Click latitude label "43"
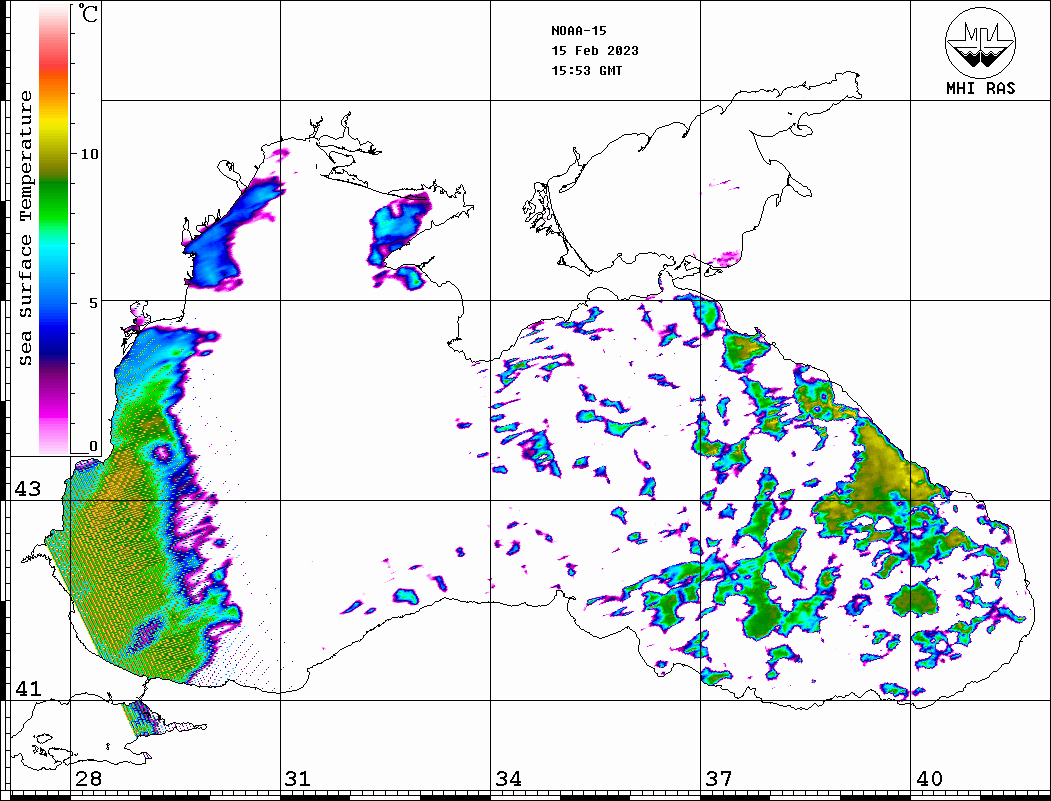The height and width of the screenshot is (801, 1051). tap(27, 489)
